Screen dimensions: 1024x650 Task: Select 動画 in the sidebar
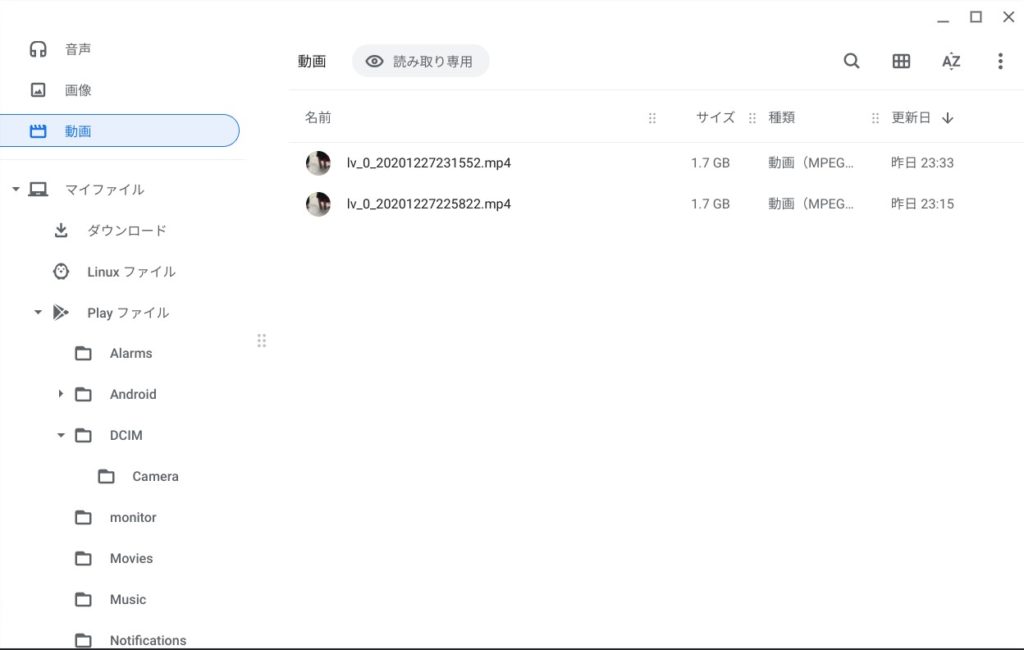[120, 131]
